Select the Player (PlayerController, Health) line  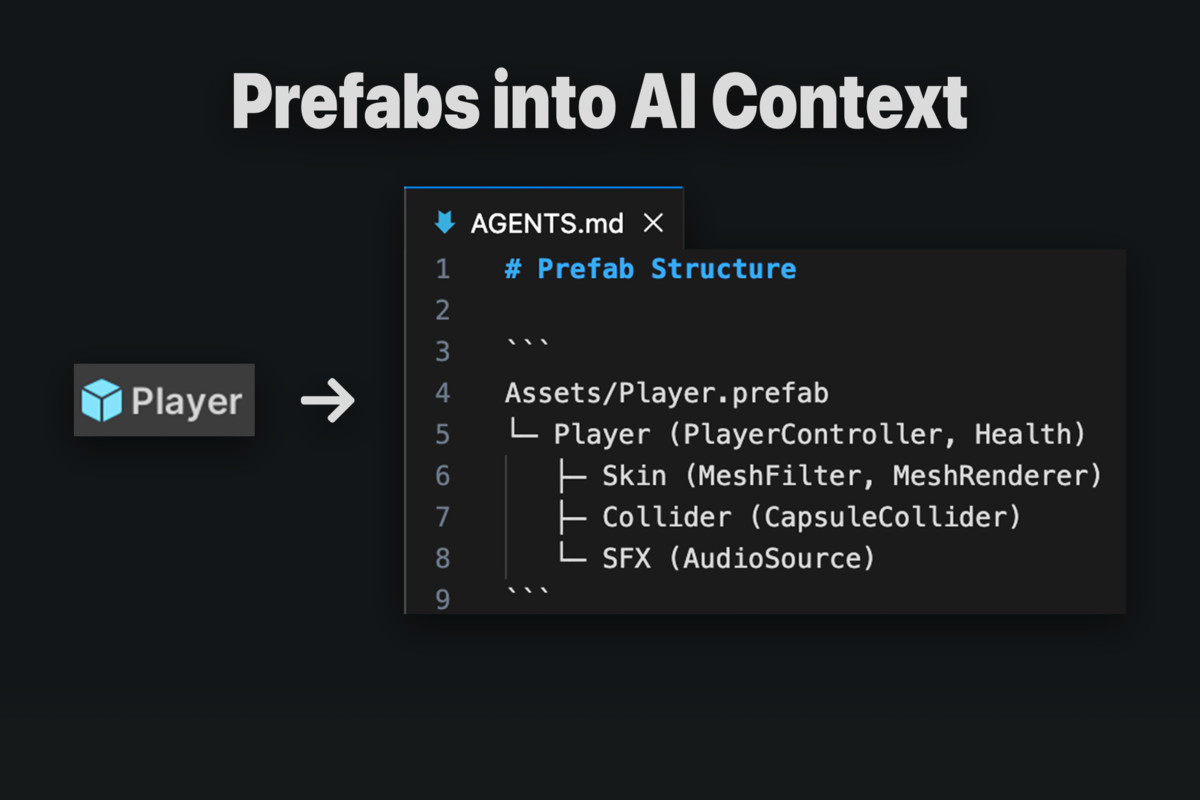[819, 434]
